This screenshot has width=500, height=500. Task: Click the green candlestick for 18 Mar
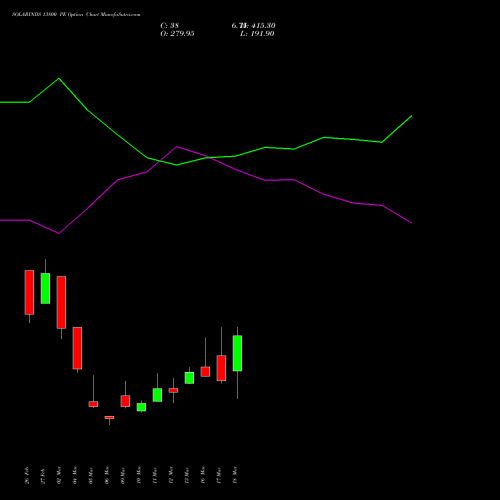(237, 353)
